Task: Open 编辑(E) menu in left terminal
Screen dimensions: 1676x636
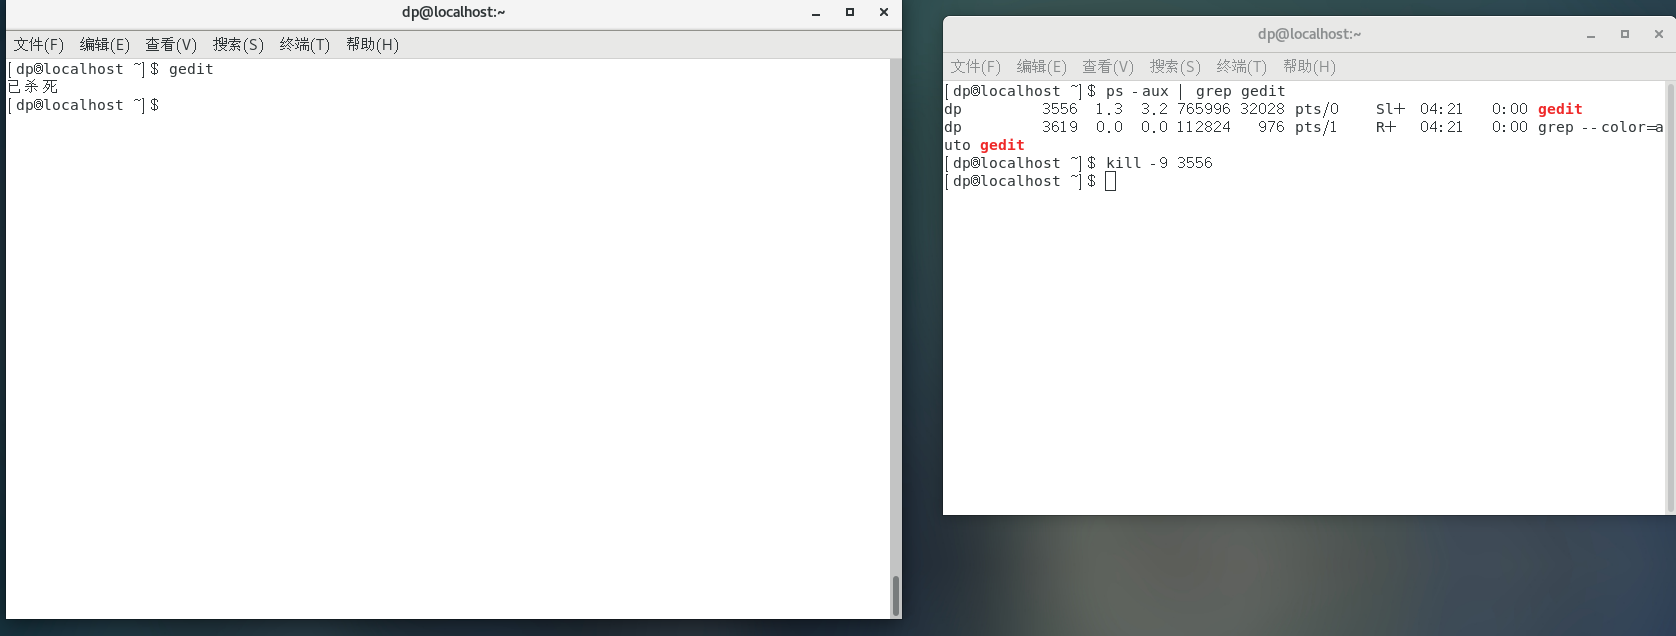Action: pos(105,45)
